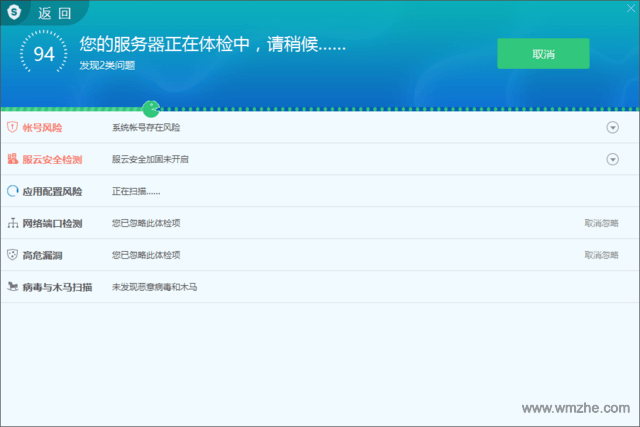Click 取消忽略 for 高危漏洞
Viewport: 640px width, 427px height.
coord(601,255)
